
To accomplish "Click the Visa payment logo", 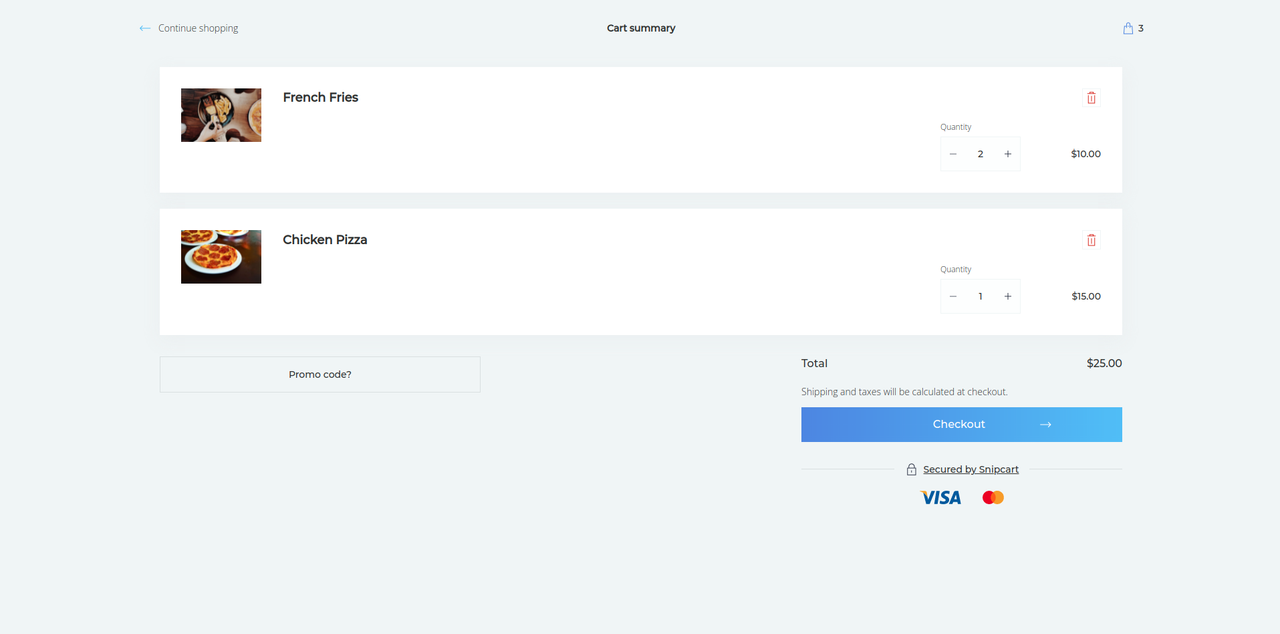I will click(941, 497).
